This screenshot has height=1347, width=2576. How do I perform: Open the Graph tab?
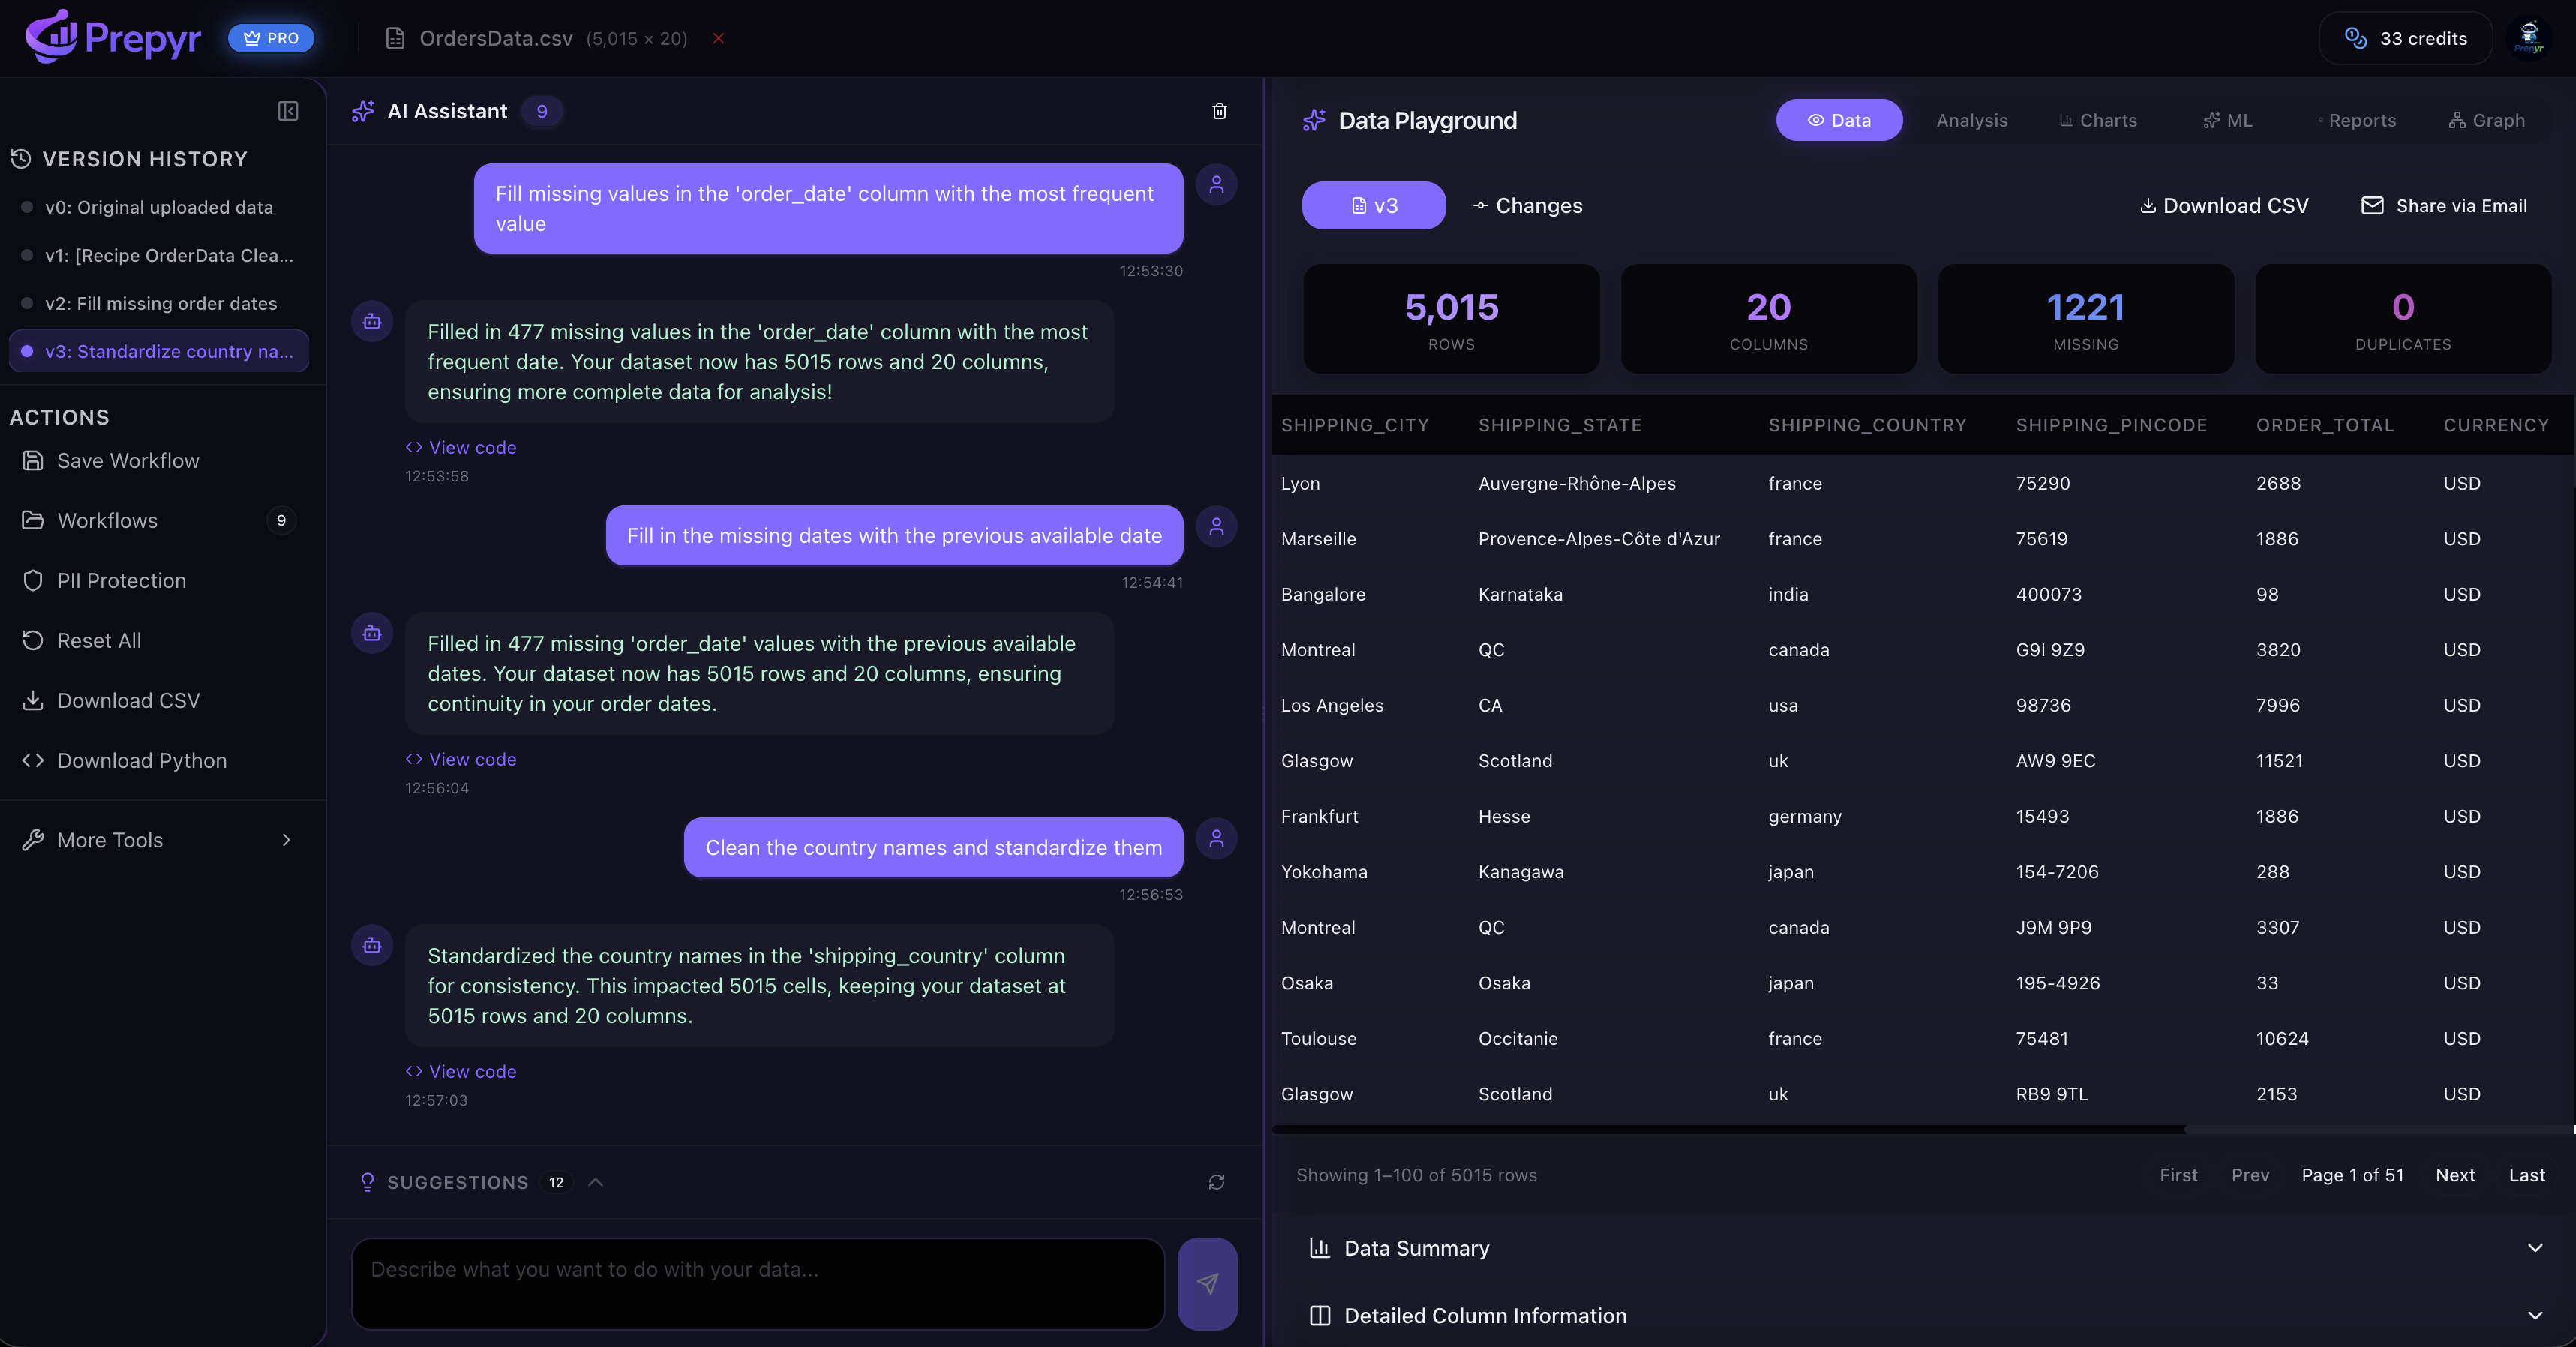pos(2486,120)
